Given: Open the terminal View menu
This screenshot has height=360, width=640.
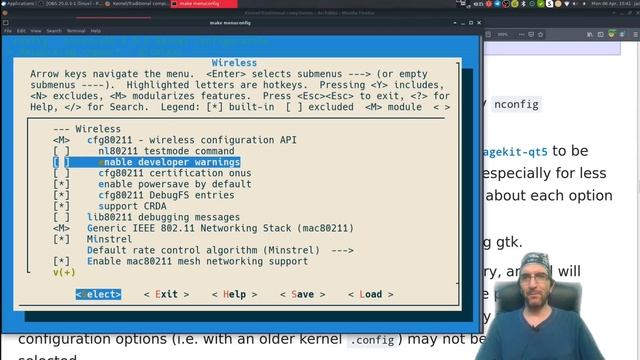Looking at the screenshot, I should click(36, 31).
